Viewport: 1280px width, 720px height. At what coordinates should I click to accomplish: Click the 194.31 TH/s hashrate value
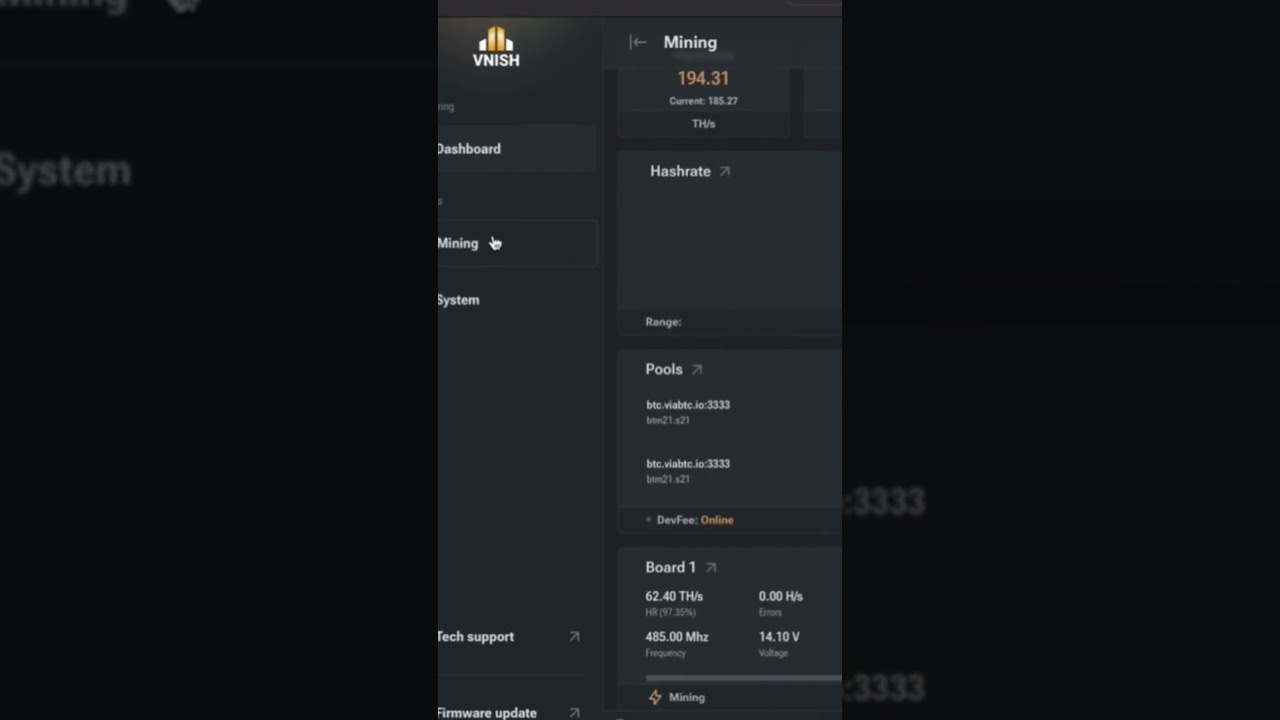pyautogui.click(x=703, y=78)
